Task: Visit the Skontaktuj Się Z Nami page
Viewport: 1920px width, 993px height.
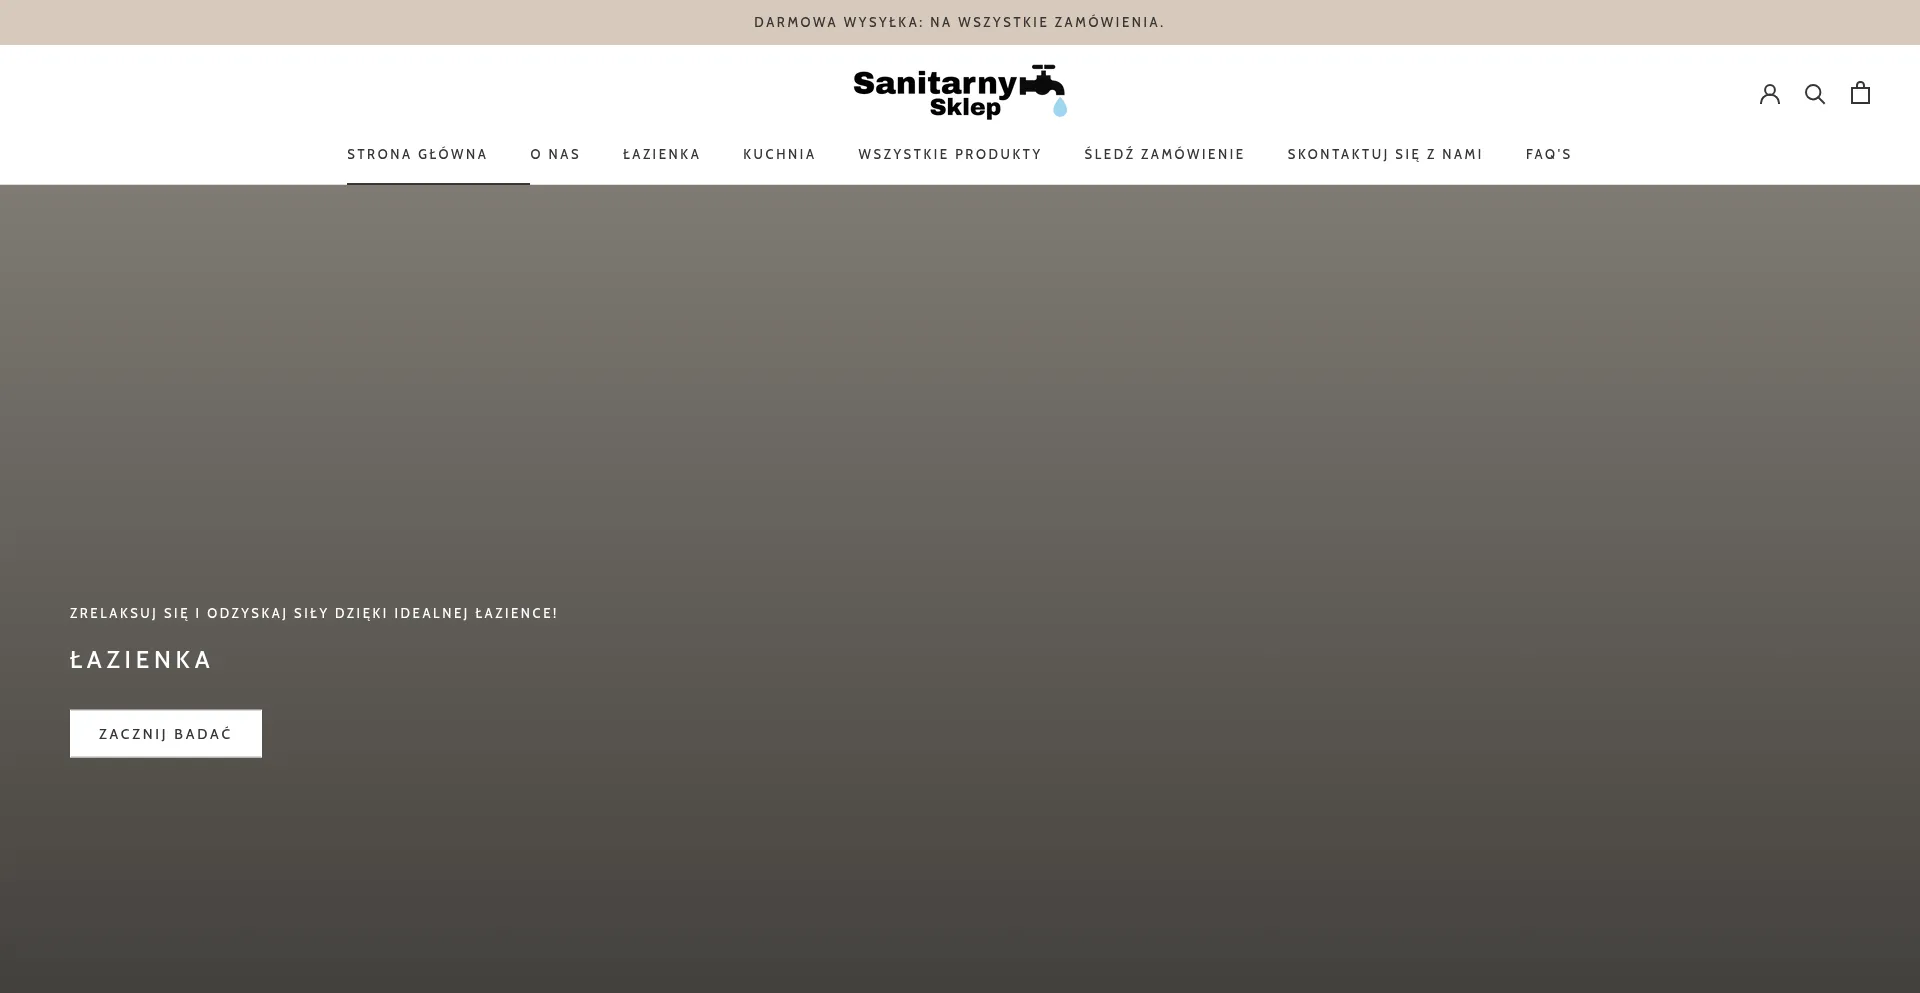Action: pos(1384,154)
